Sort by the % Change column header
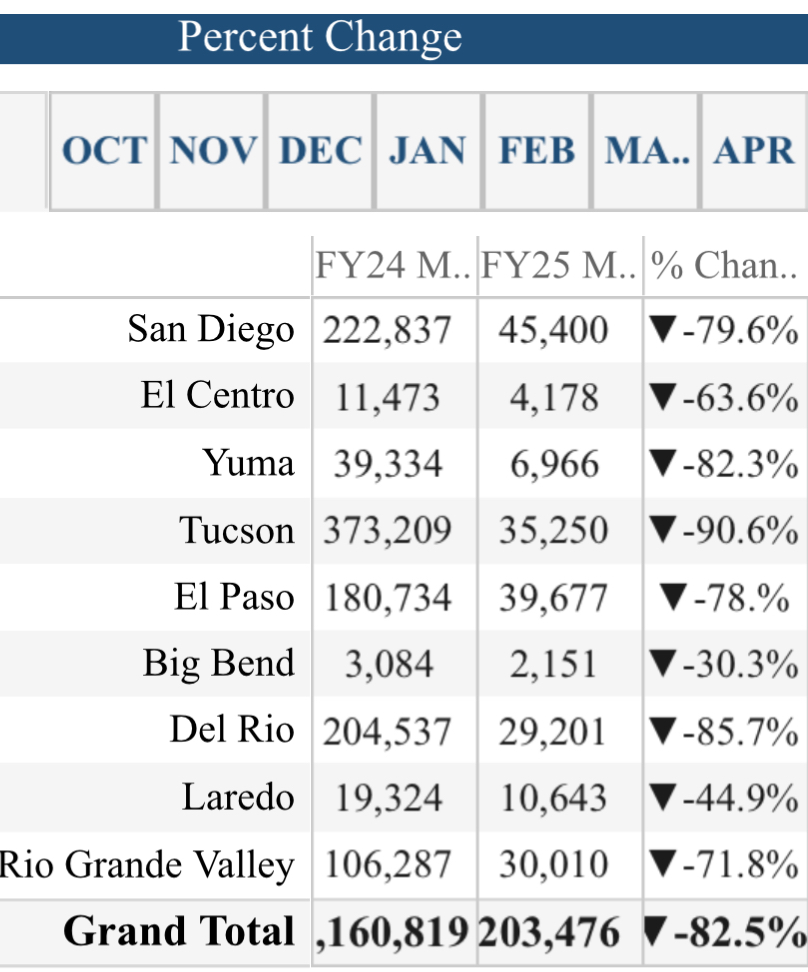The height and width of the screenshot is (972, 808). point(725,266)
